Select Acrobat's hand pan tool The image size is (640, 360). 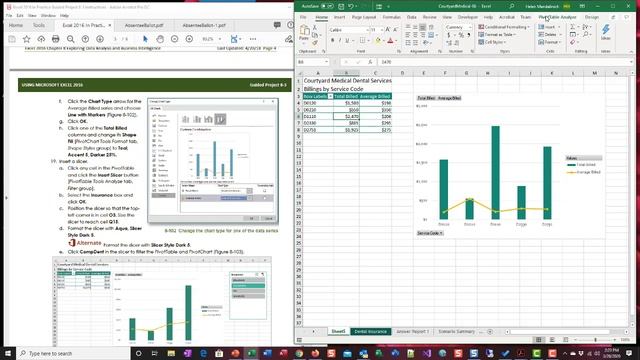[x=160, y=39]
